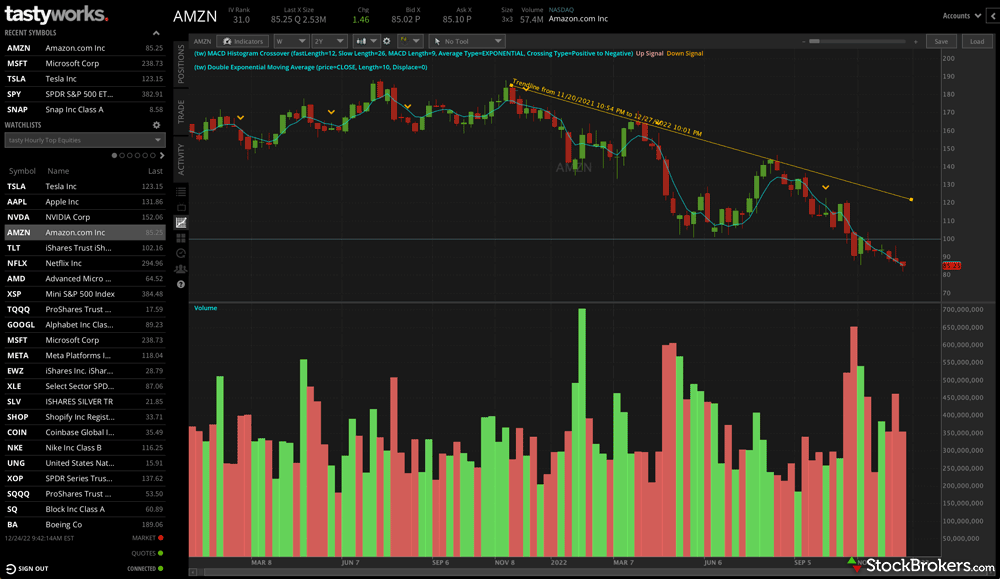Open the chart theme color dropdown
This screenshot has width=1000, height=579.
click(x=409, y=41)
